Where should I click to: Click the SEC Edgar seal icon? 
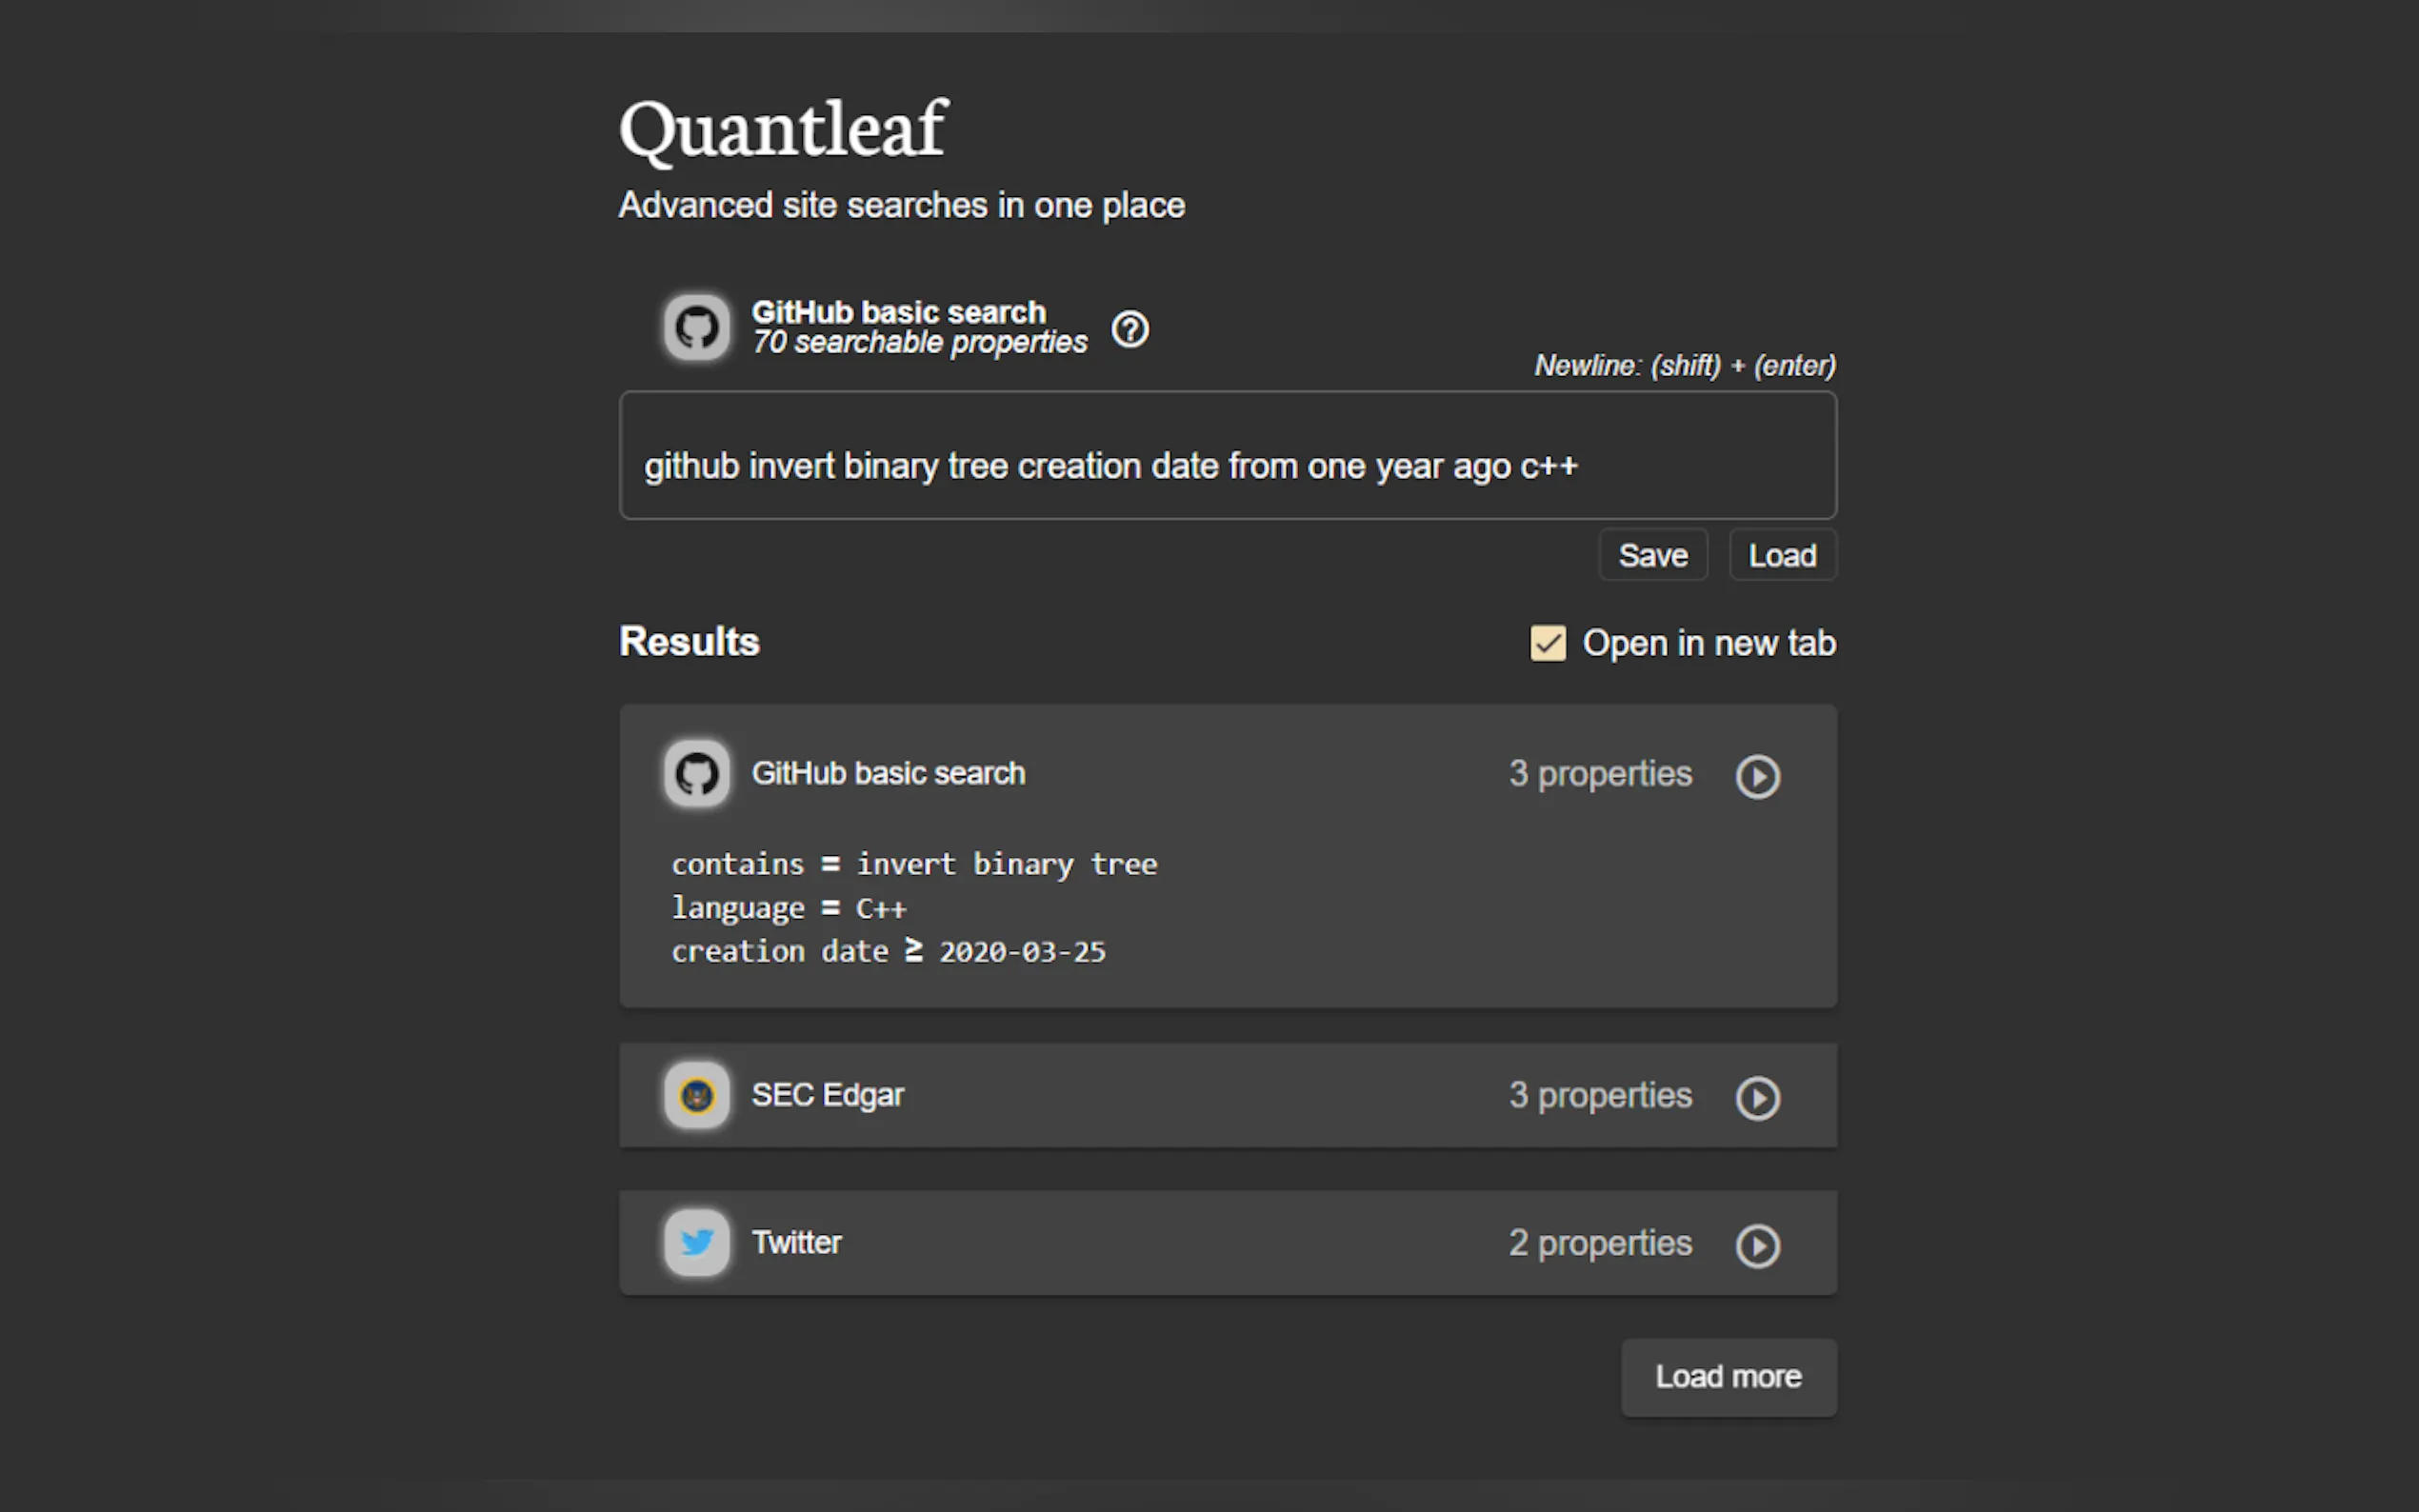tap(697, 1096)
